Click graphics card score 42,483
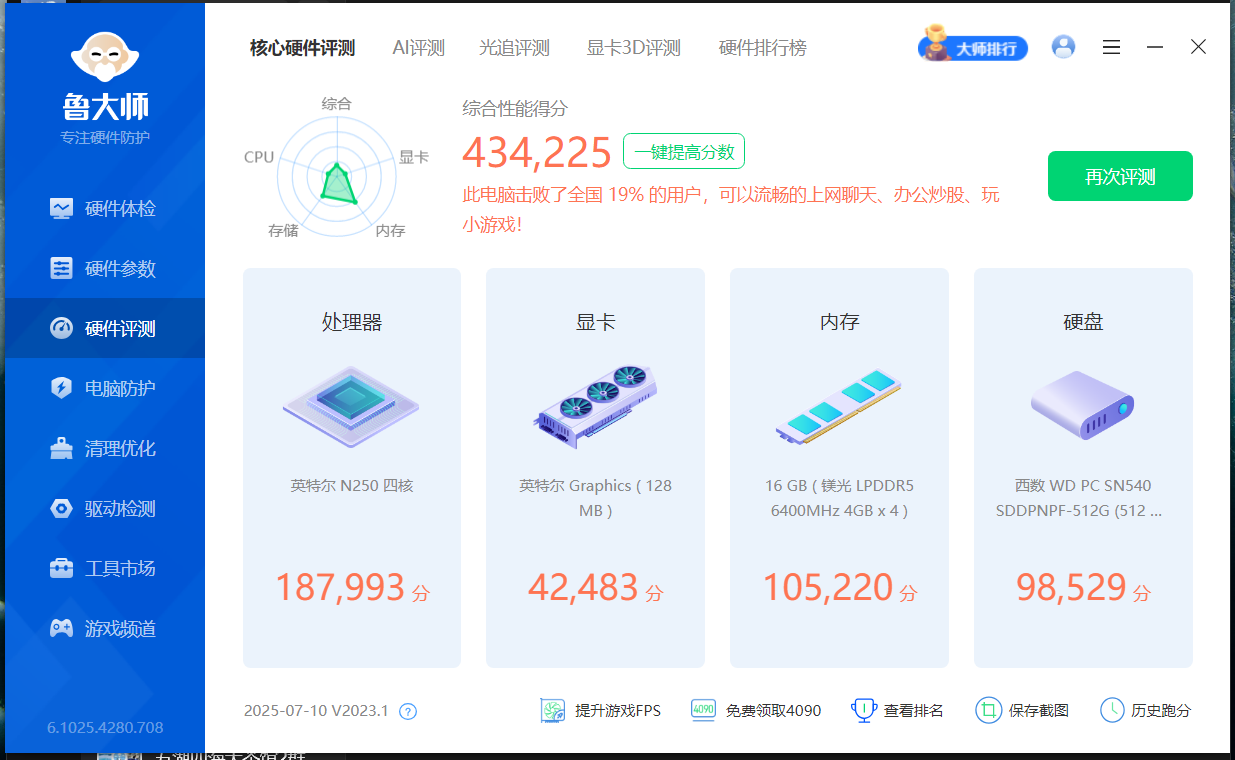 (x=583, y=587)
